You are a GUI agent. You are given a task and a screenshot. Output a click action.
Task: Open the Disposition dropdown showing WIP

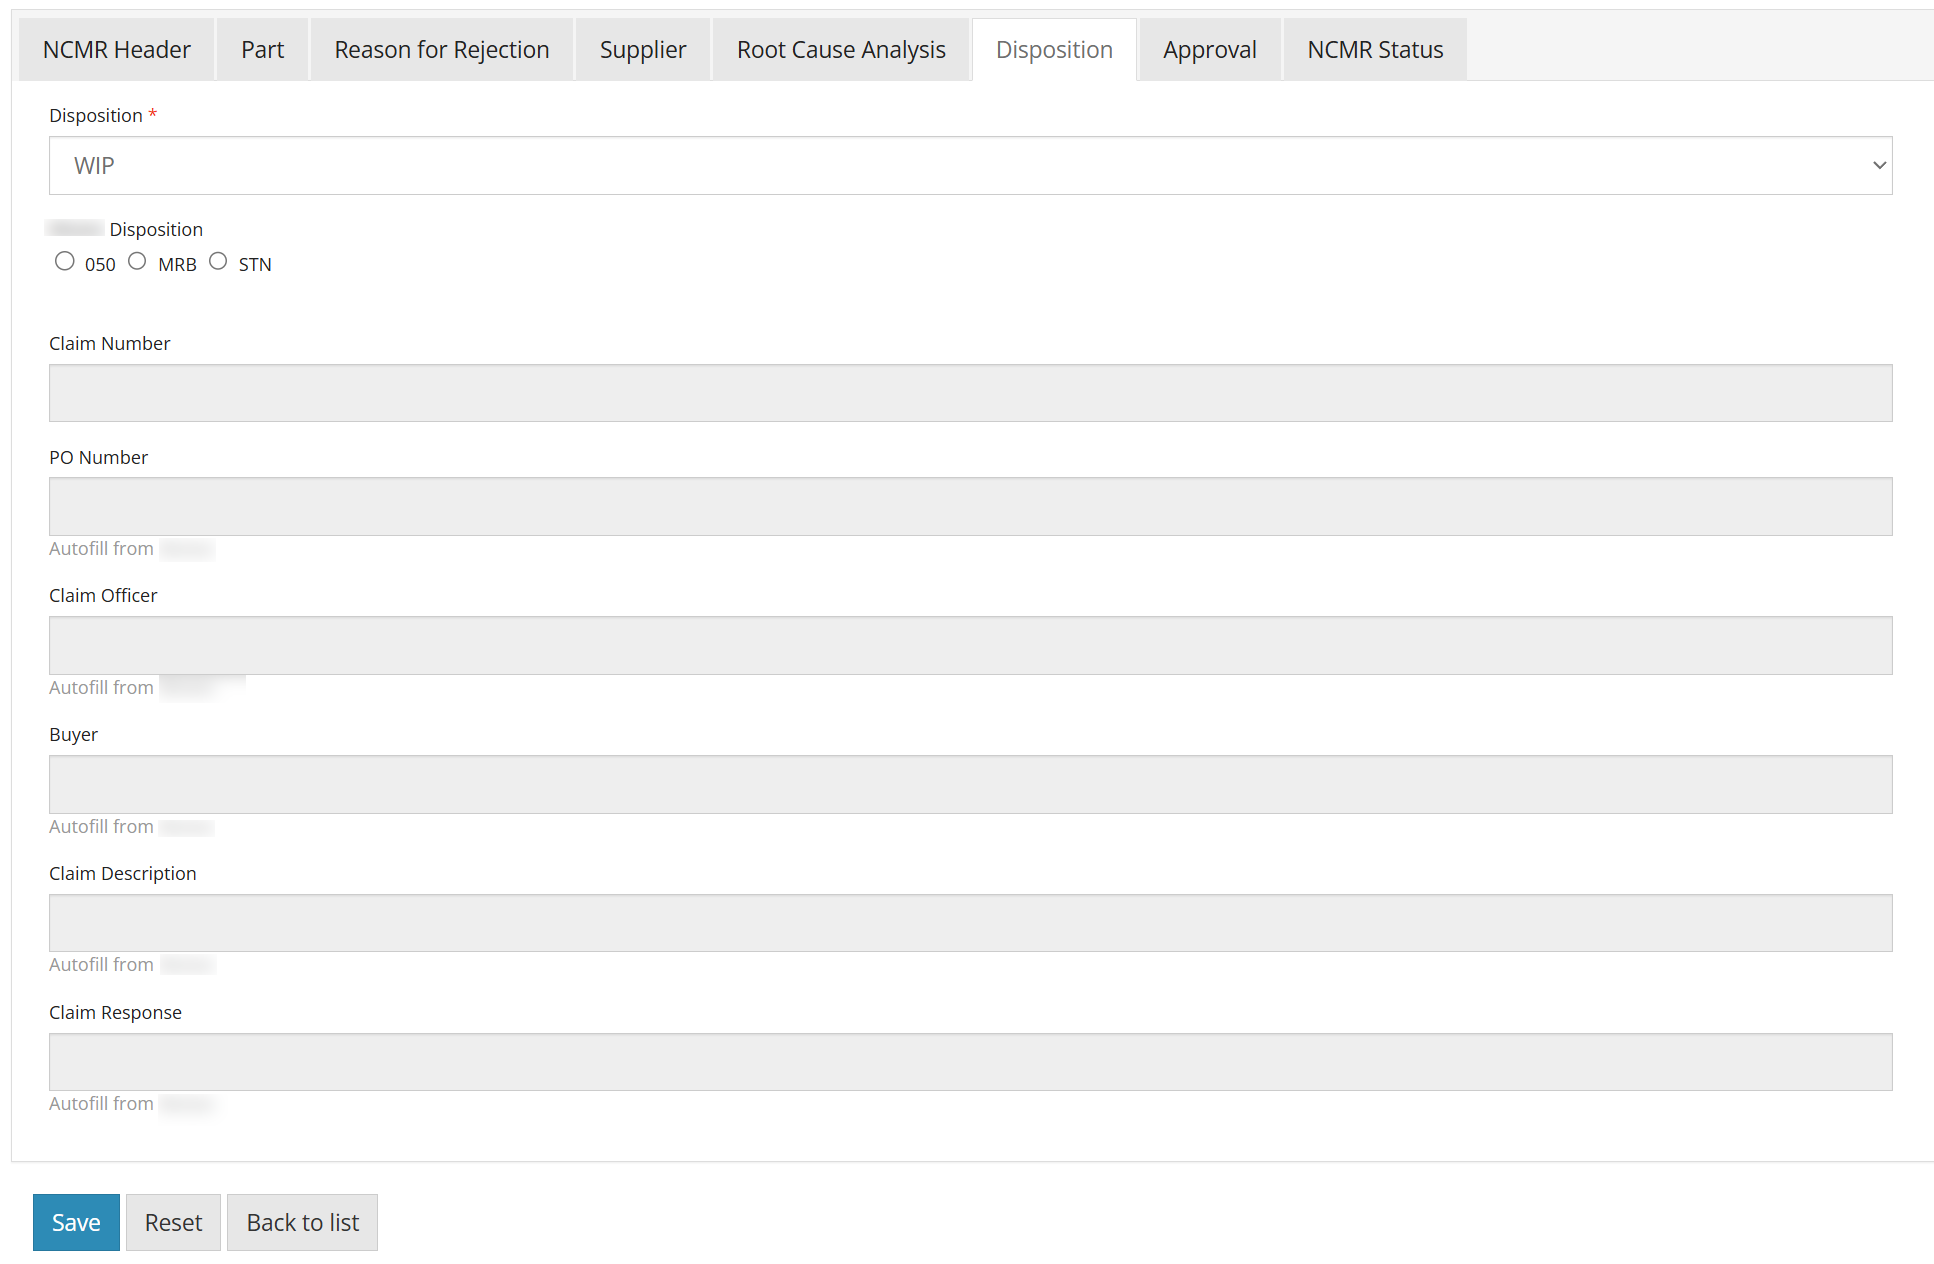pos(970,165)
